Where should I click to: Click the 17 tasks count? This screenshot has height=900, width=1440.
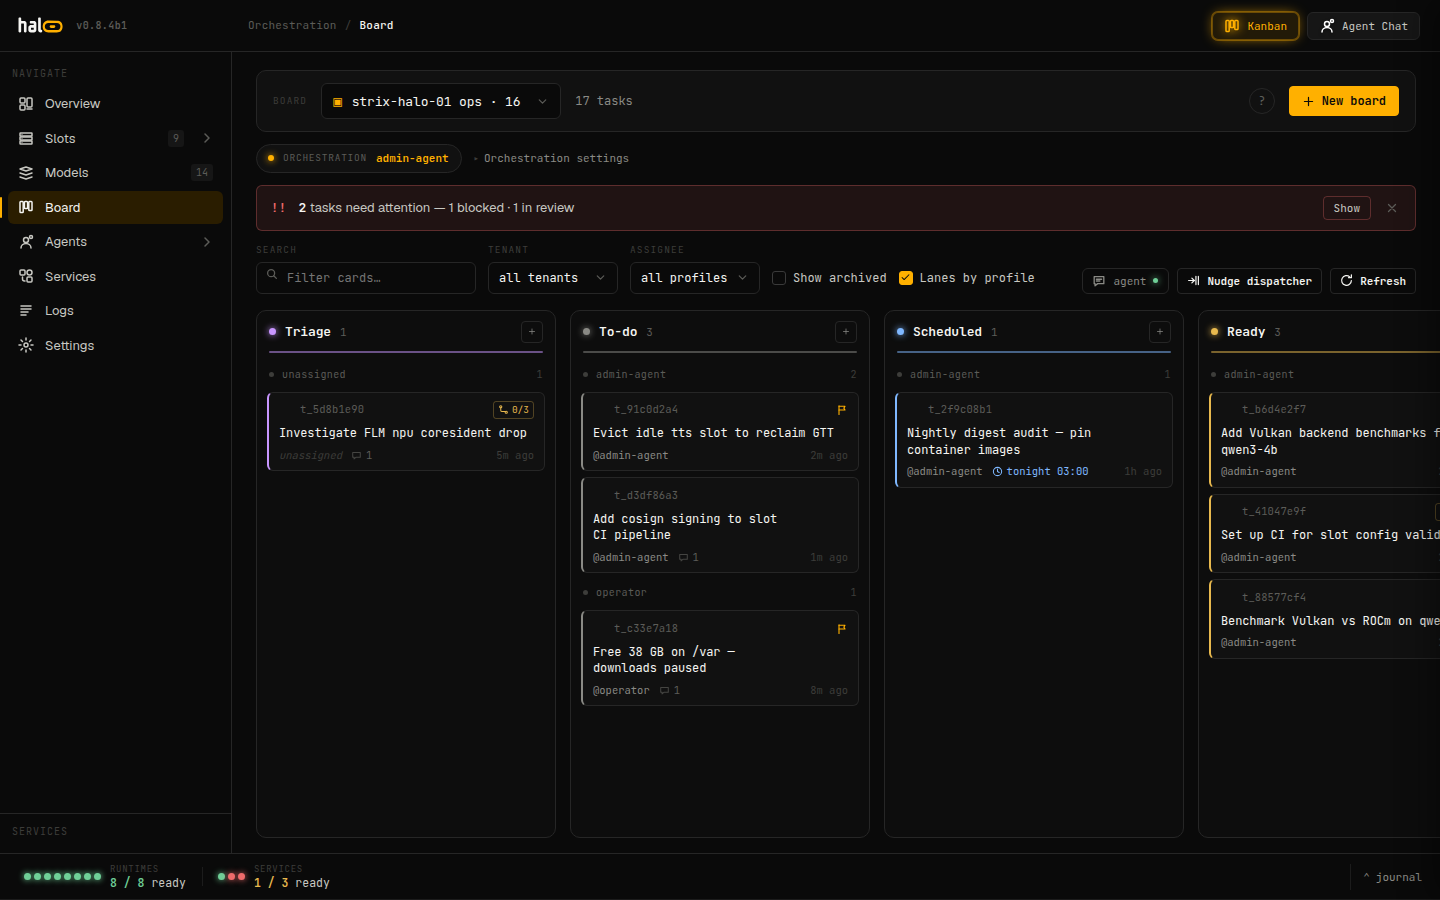pos(604,101)
